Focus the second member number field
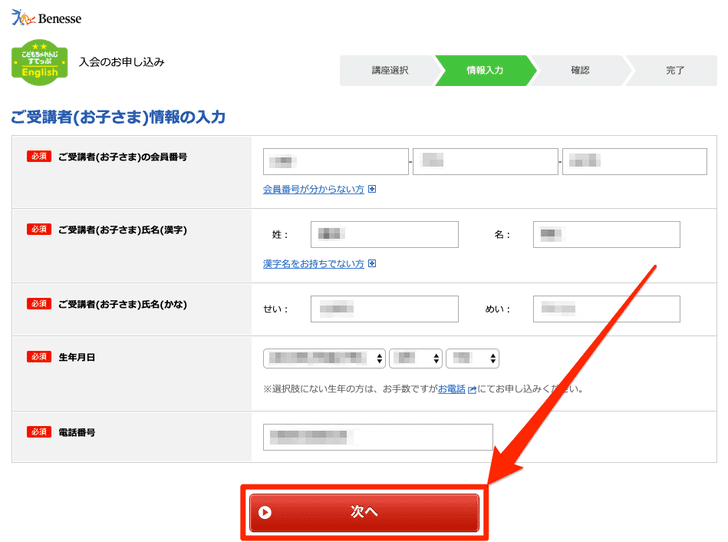This screenshot has width=728, height=542. pos(485,162)
